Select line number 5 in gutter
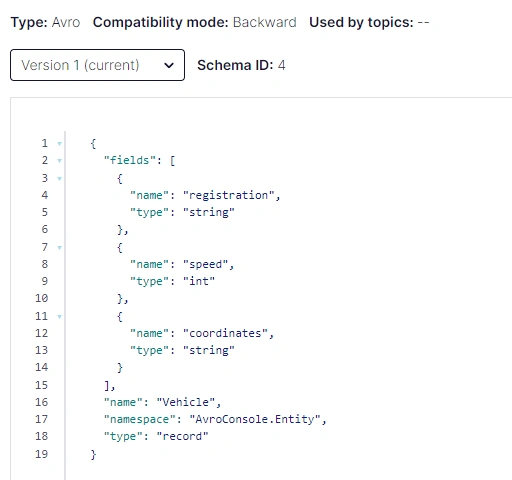 point(45,212)
